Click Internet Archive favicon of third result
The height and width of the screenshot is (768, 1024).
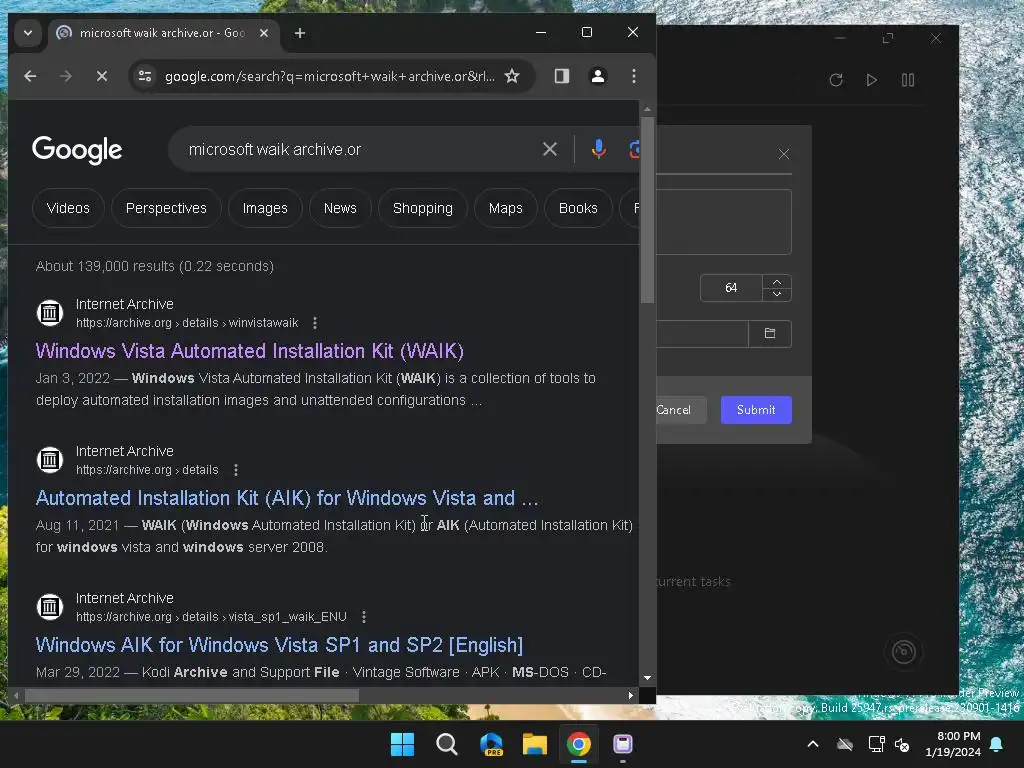50,607
